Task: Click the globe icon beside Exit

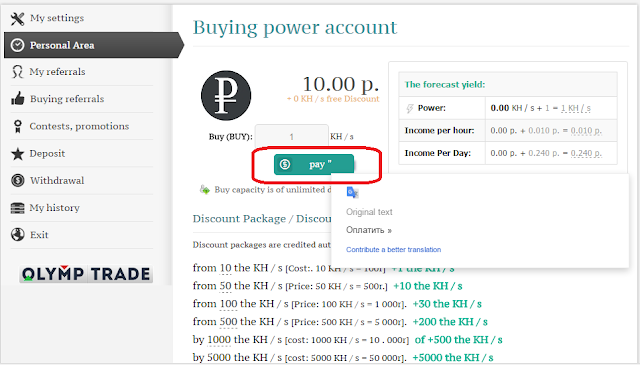Action: 18,235
